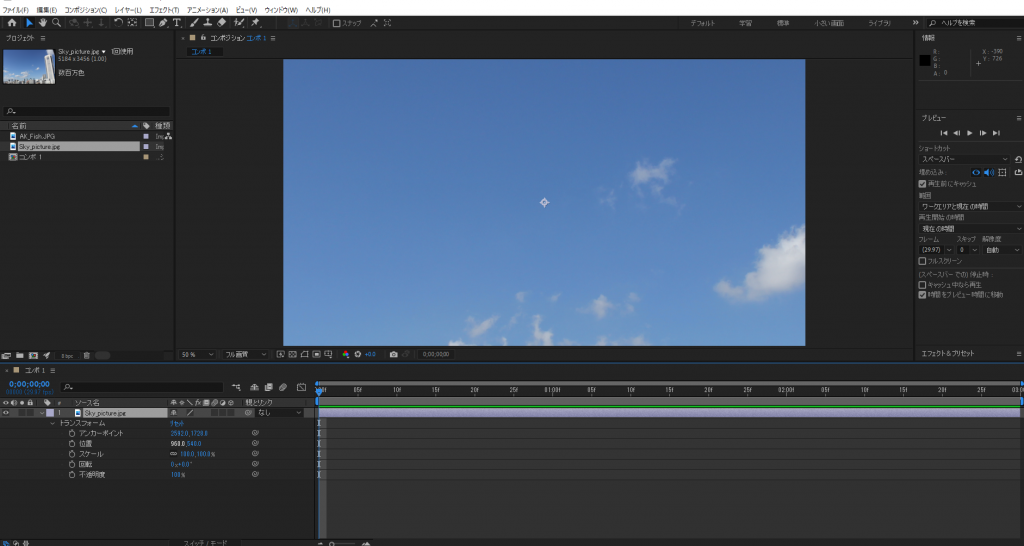Open the ファイル(F) menu

(x=16, y=10)
